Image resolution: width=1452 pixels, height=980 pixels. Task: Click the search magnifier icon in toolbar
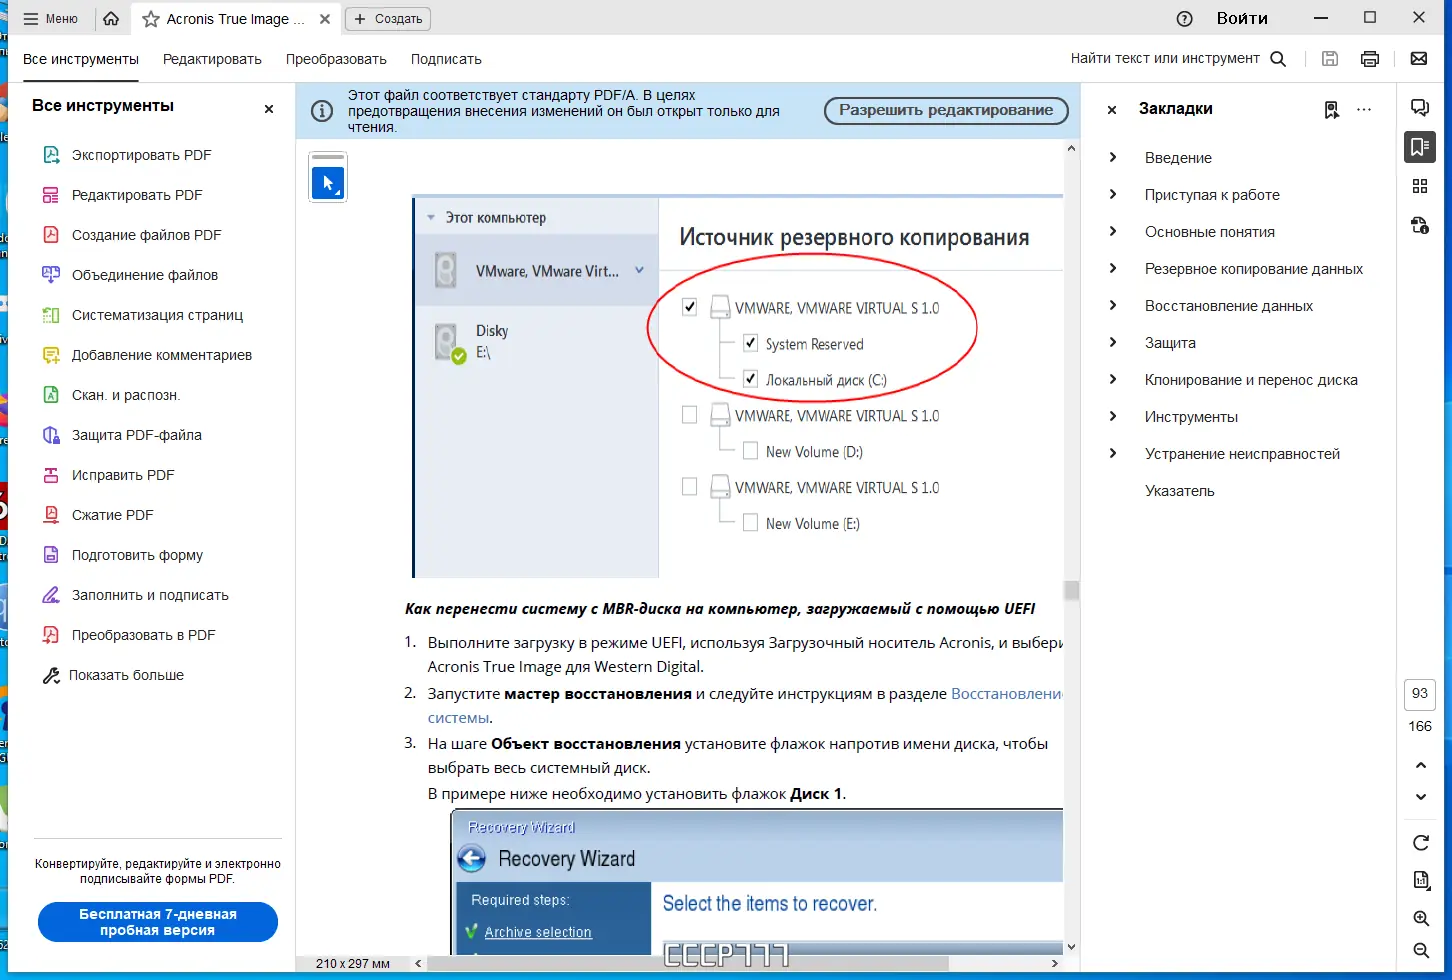click(x=1279, y=58)
